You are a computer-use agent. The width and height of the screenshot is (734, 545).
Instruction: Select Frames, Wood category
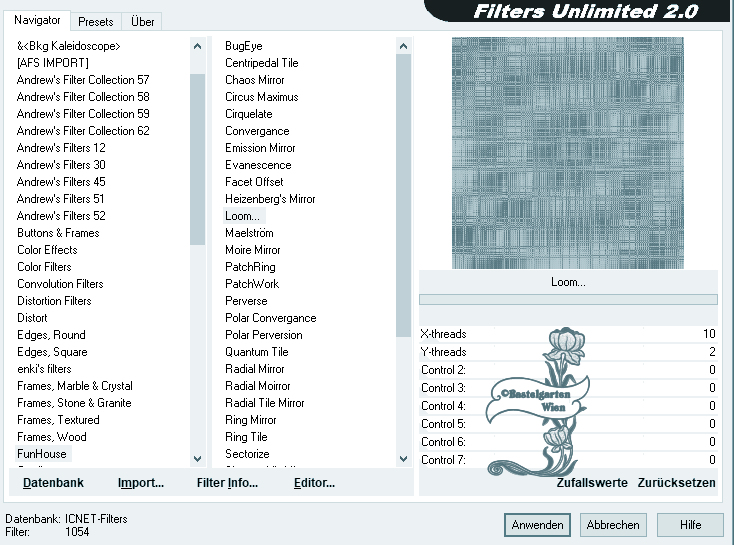52,437
